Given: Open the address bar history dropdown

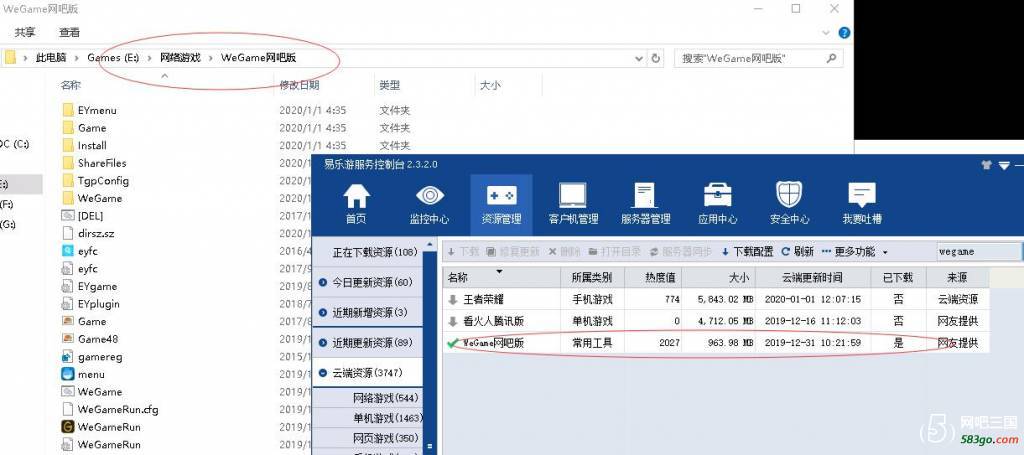Looking at the screenshot, I should (639, 58).
